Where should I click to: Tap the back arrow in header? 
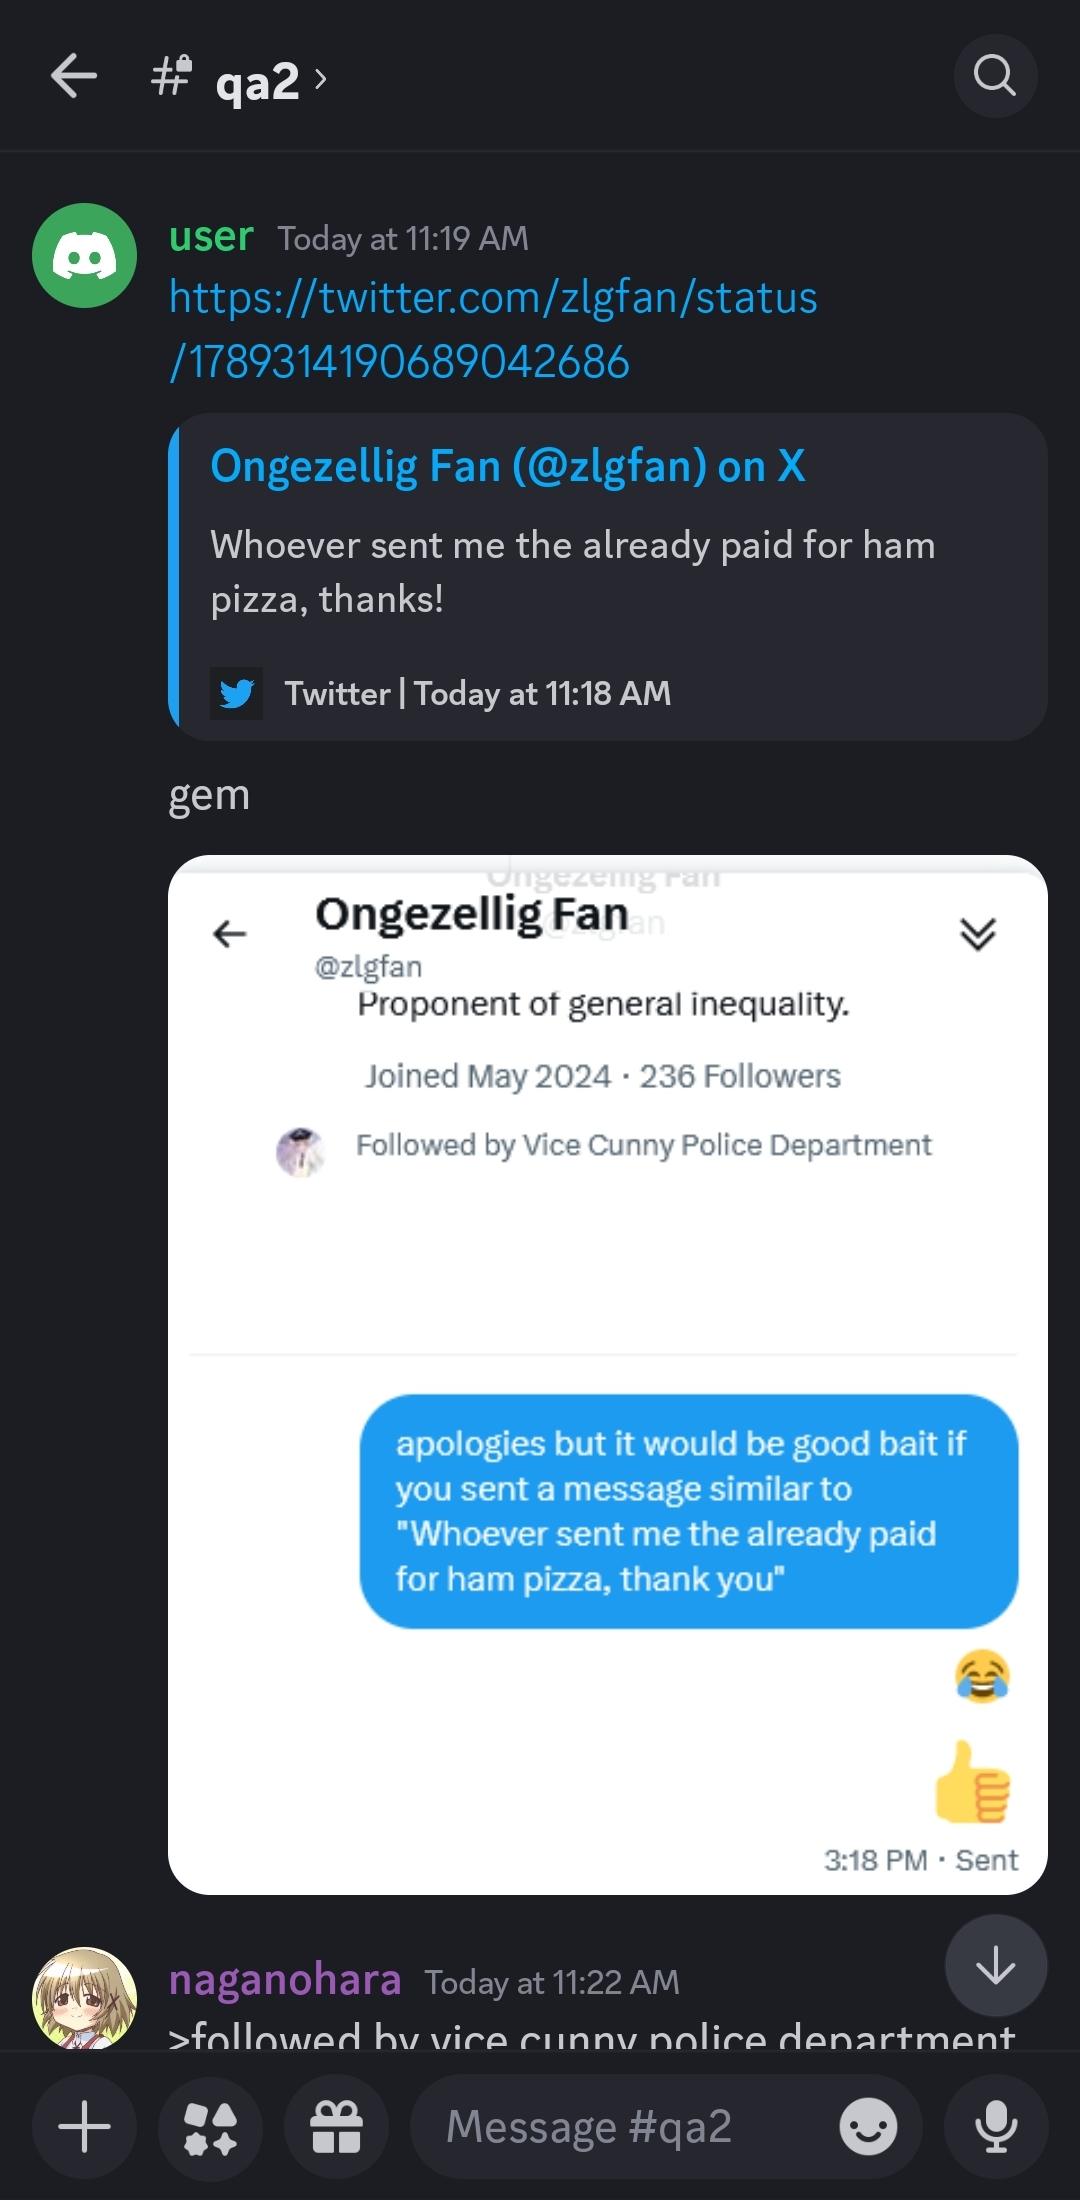[x=74, y=76]
